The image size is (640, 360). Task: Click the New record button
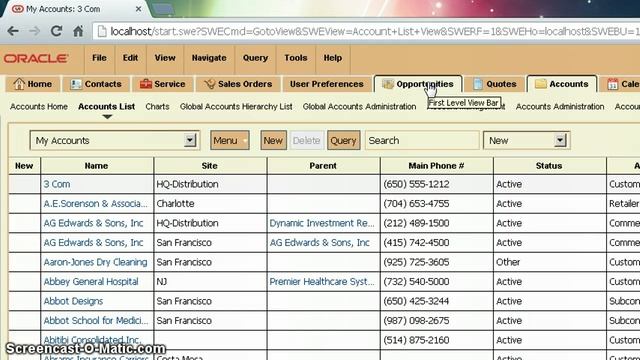[273, 140]
